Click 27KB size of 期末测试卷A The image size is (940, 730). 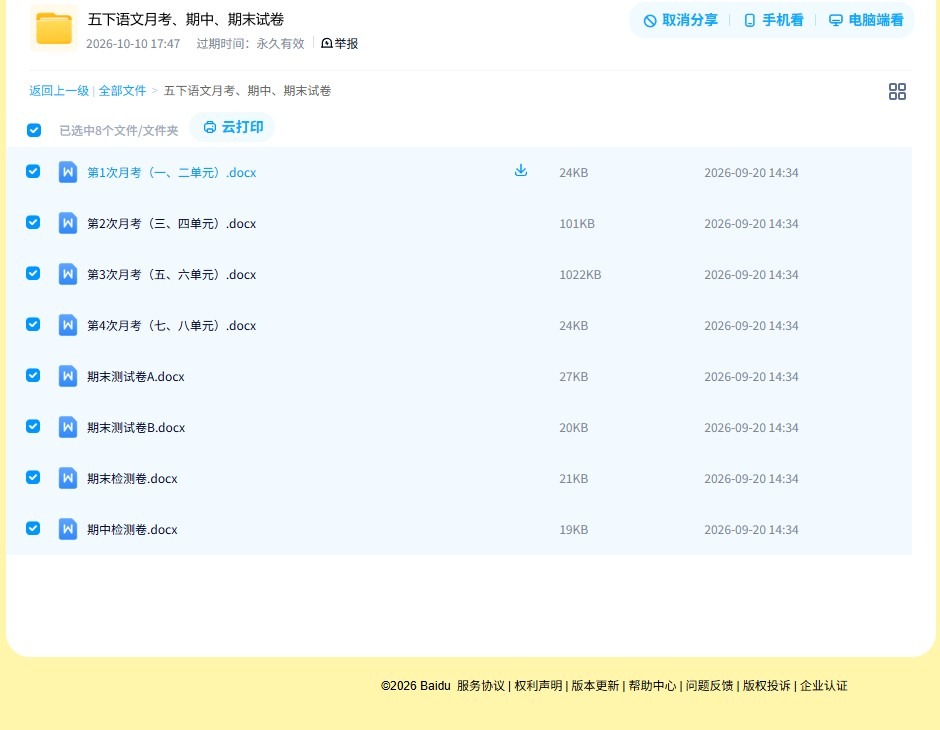tap(574, 376)
